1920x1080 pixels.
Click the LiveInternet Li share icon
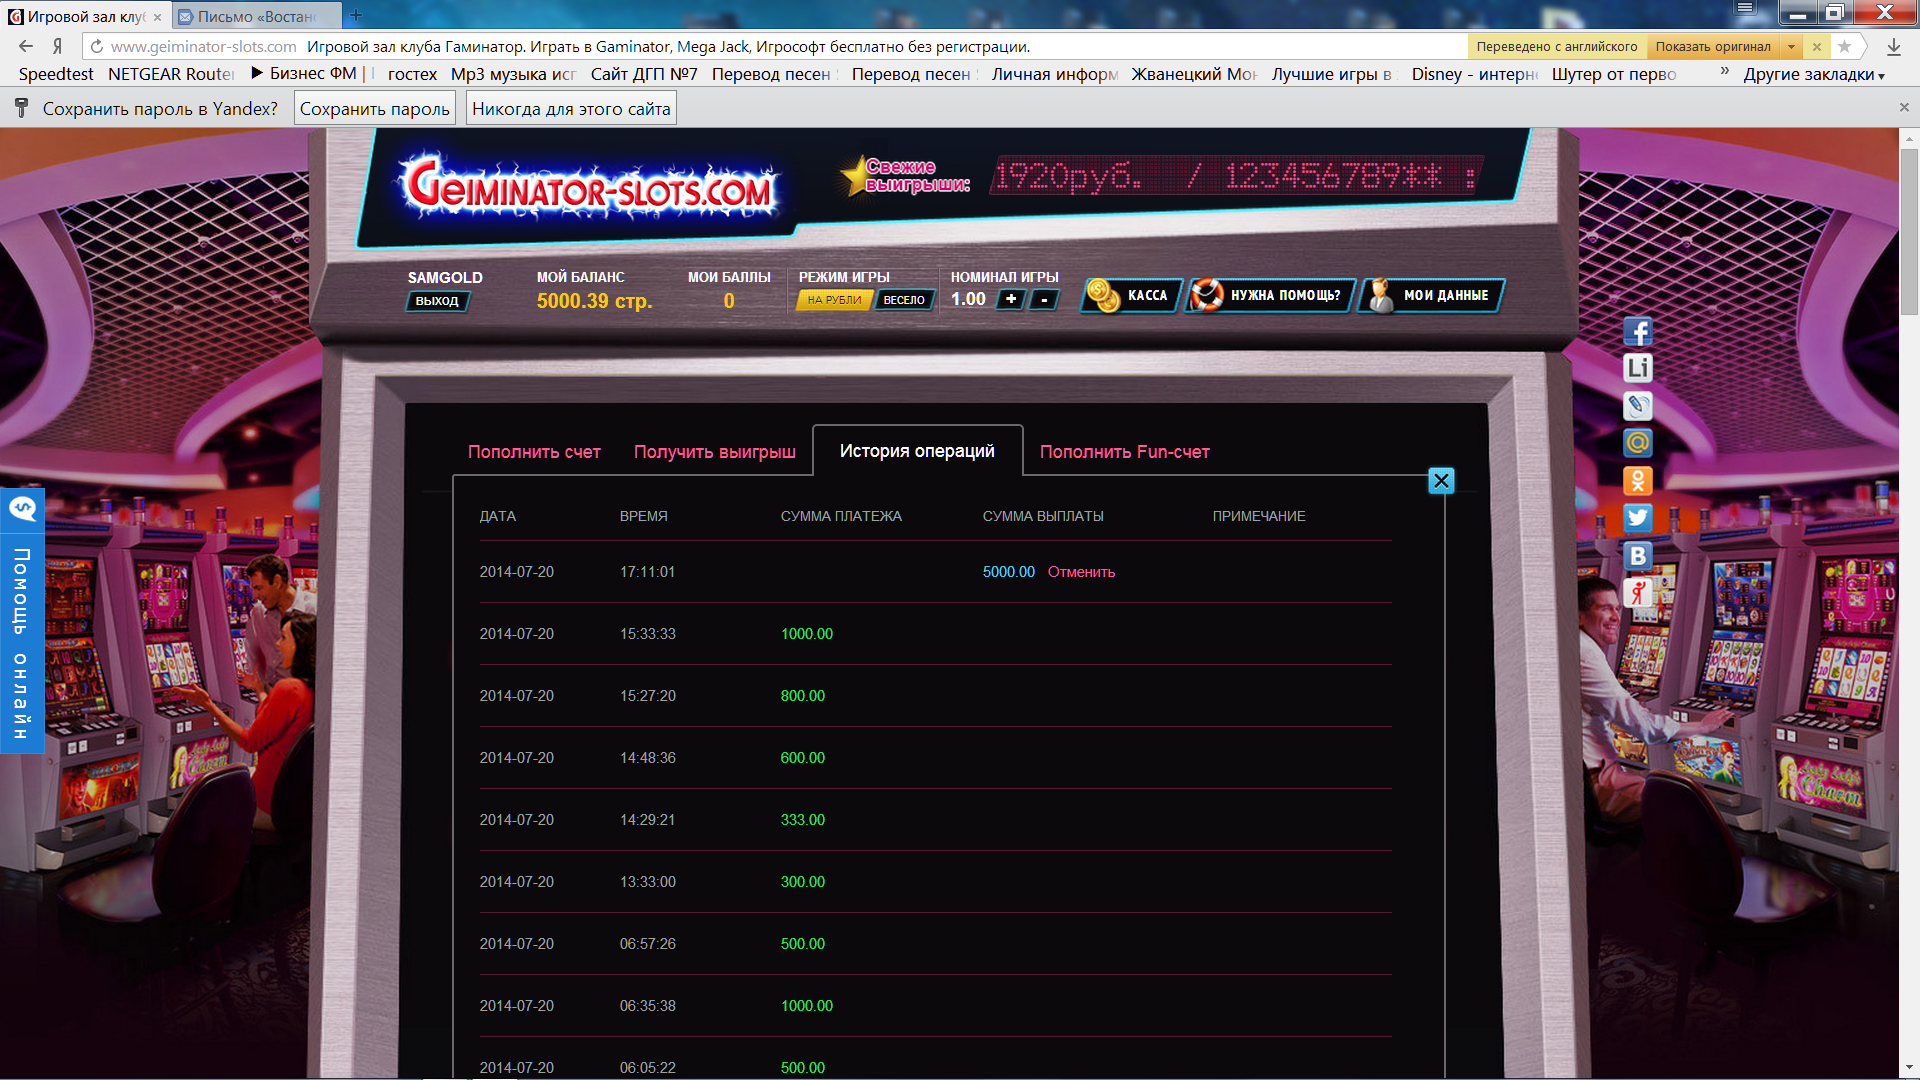click(1637, 368)
